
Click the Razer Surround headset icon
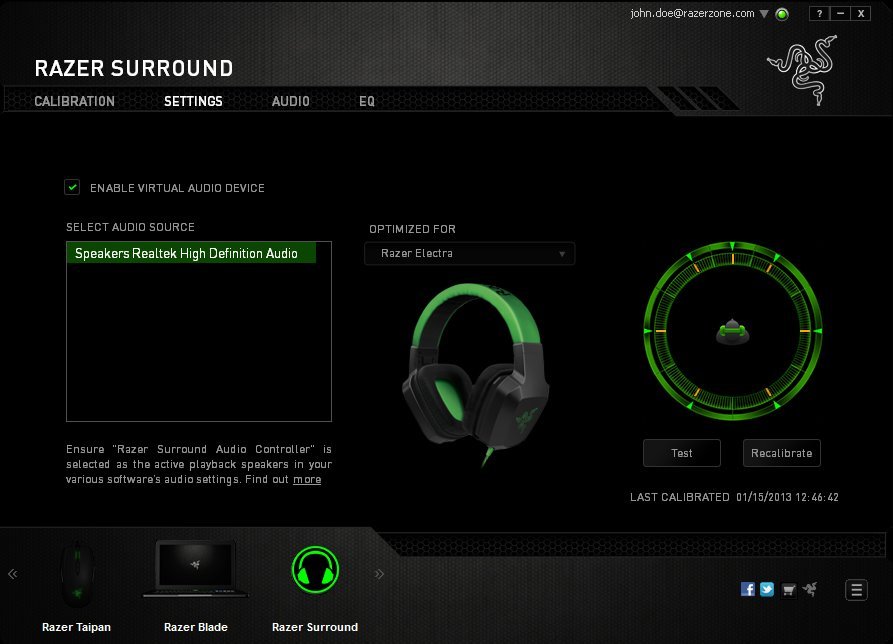coord(314,569)
